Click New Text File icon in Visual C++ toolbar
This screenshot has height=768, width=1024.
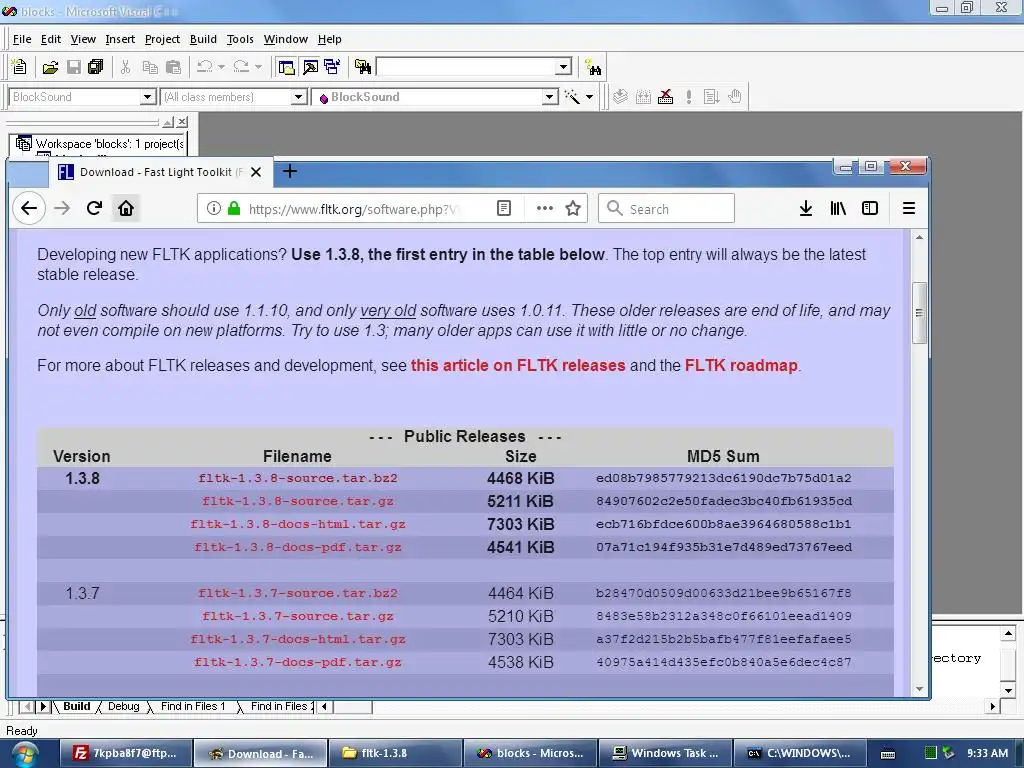19,67
